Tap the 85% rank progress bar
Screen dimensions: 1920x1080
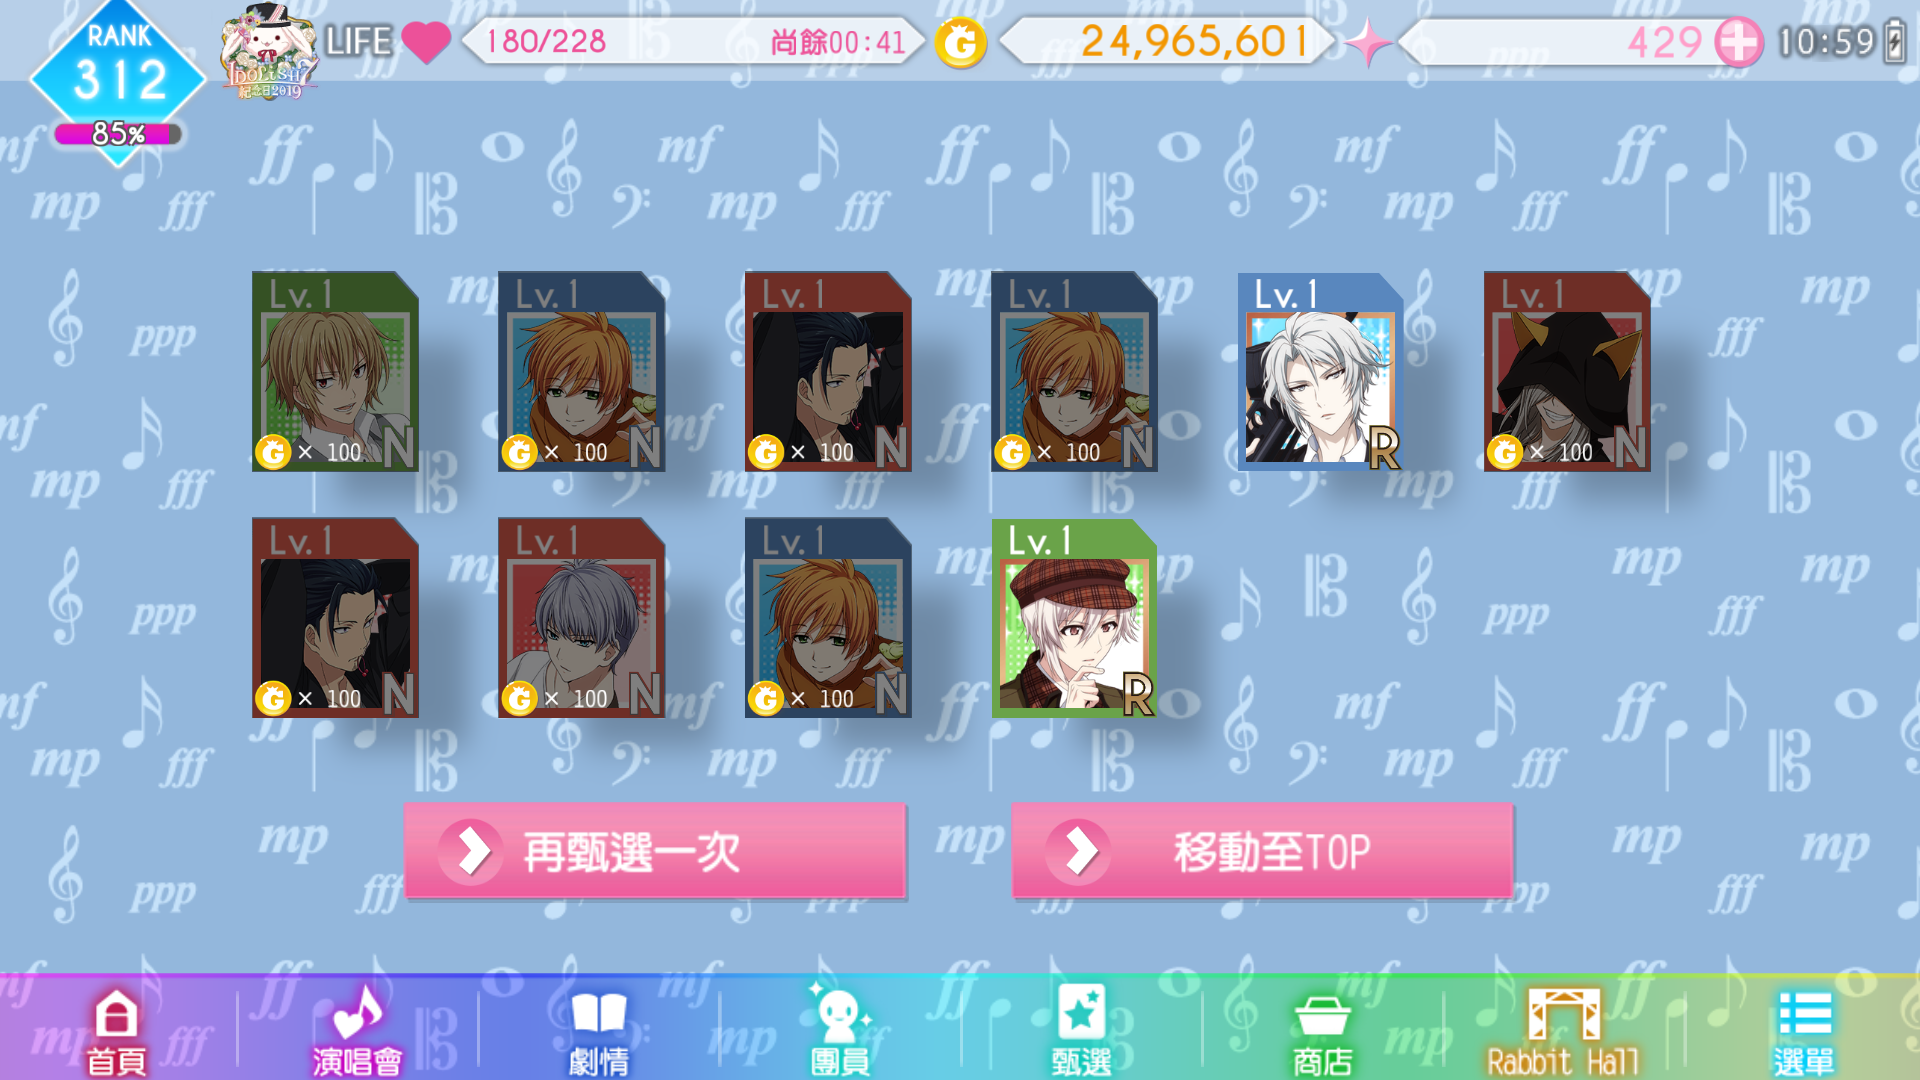click(118, 133)
